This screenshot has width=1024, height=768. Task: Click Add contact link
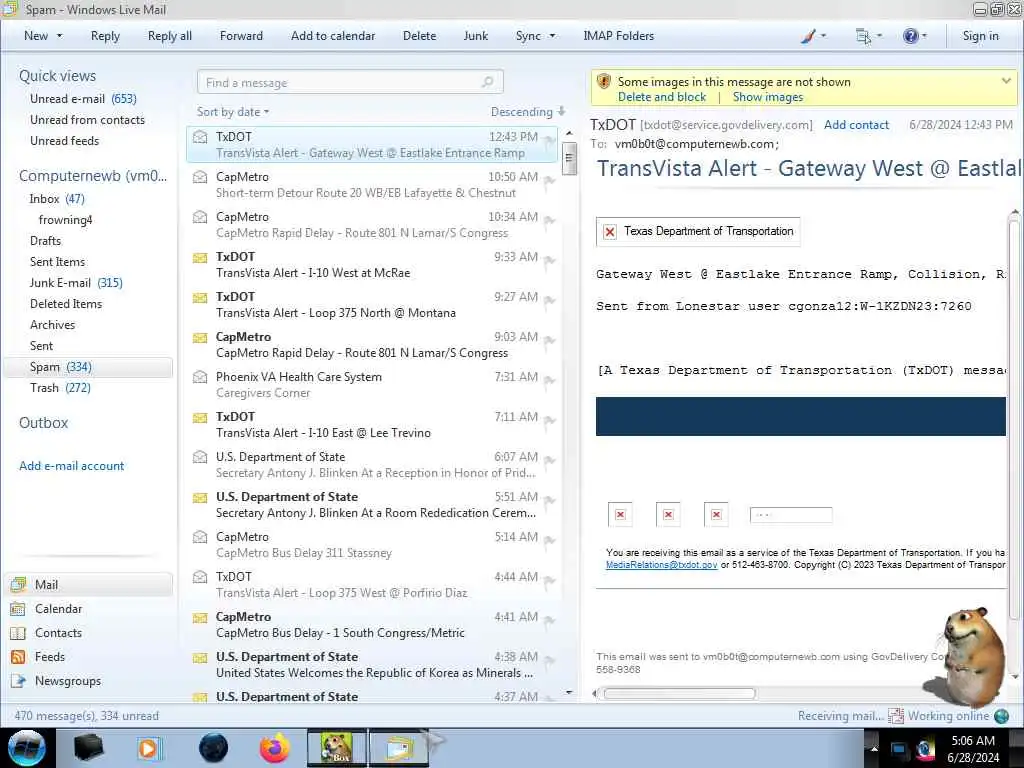click(856, 125)
